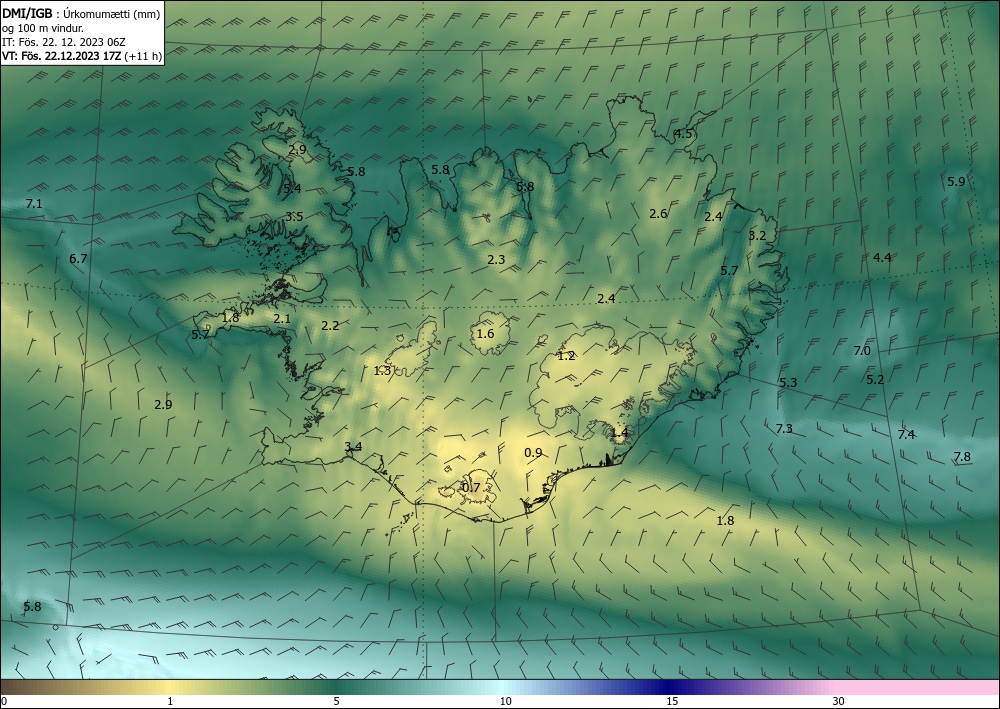Screen dimensions: 1000x709
Task: Select the 'IT: Fös. 22. 12. 2023 06Z' line
Action: (x=64, y=42)
